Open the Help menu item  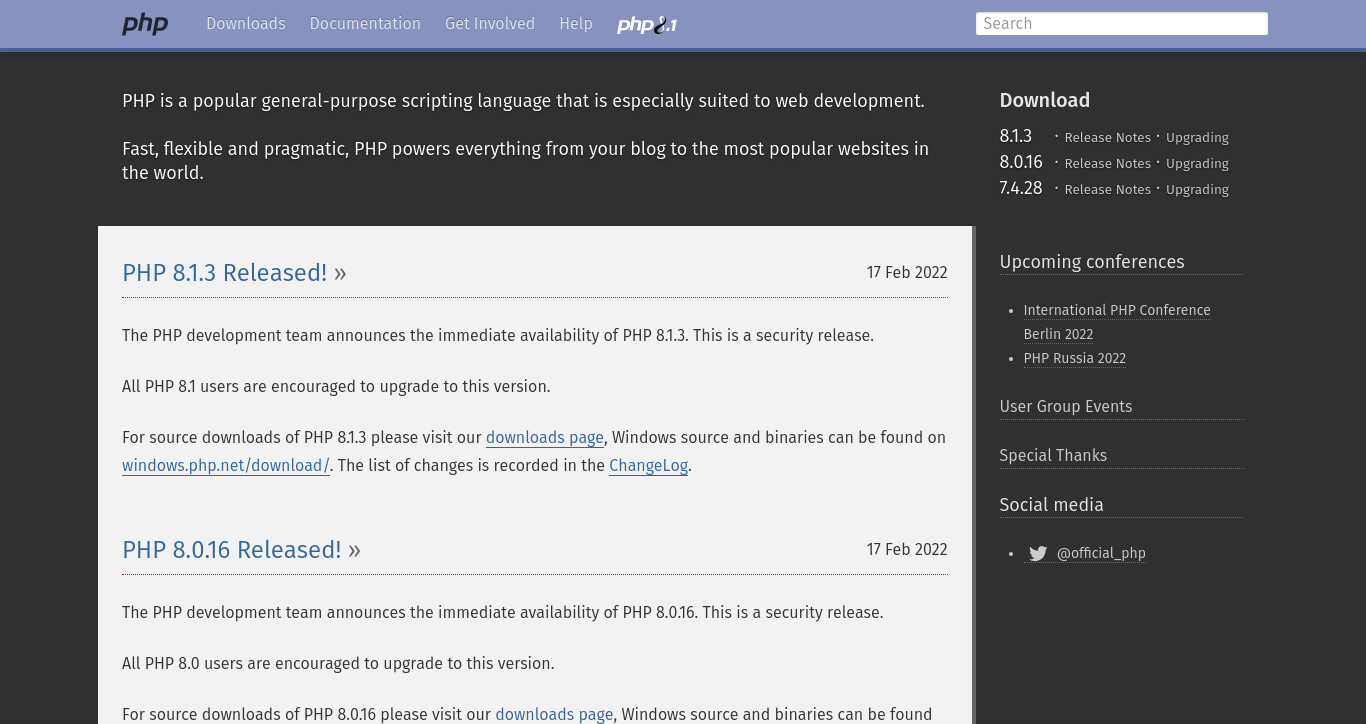click(x=576, y=24)
